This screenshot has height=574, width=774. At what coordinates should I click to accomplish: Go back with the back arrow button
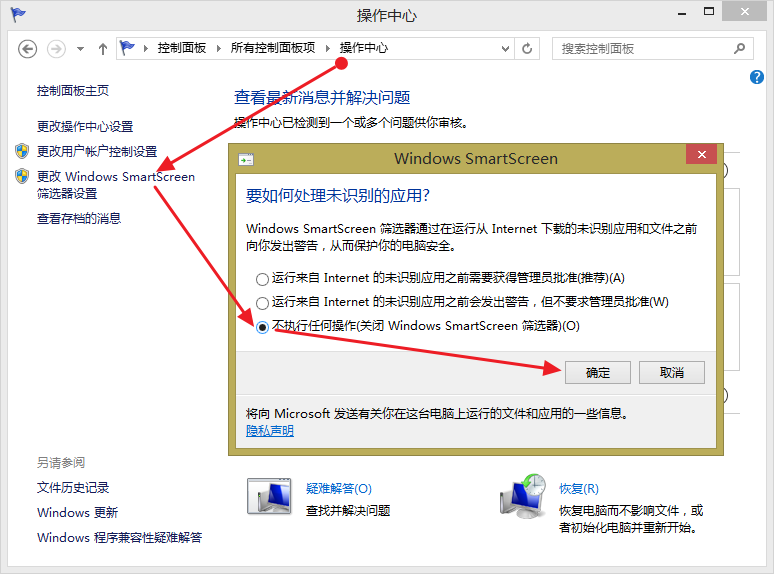pyautogui.click(x=28, y=49)
